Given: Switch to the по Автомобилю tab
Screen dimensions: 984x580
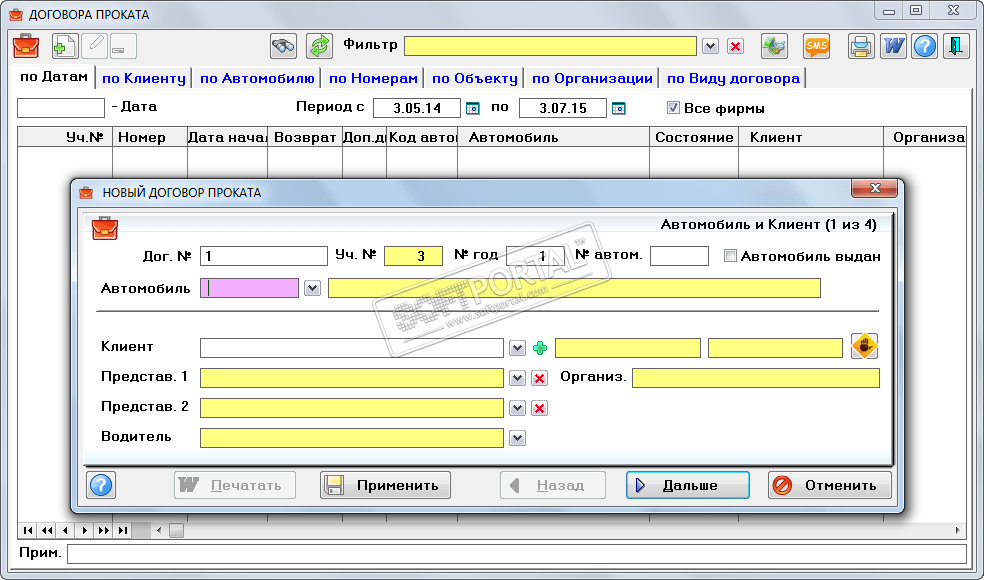Looking at the screenshot, I should 257,78.
